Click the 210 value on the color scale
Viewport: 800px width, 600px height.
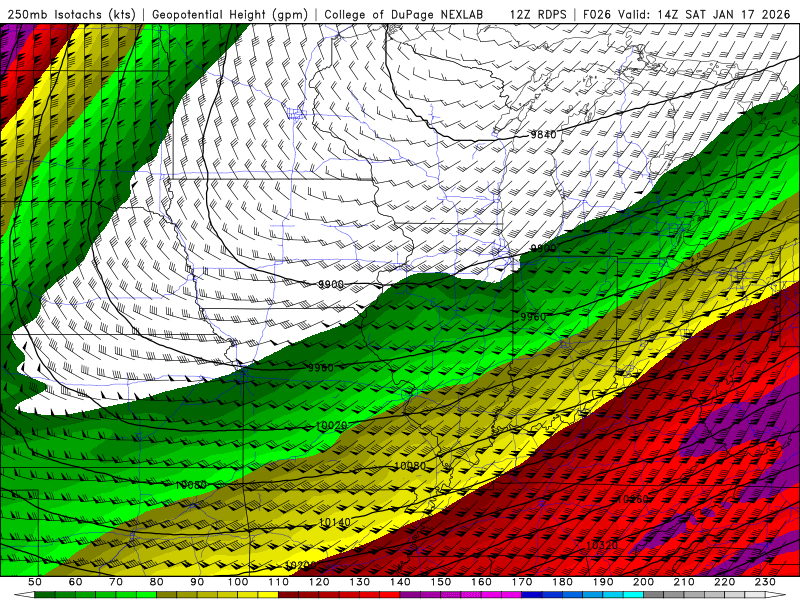[x=684, y=582]
